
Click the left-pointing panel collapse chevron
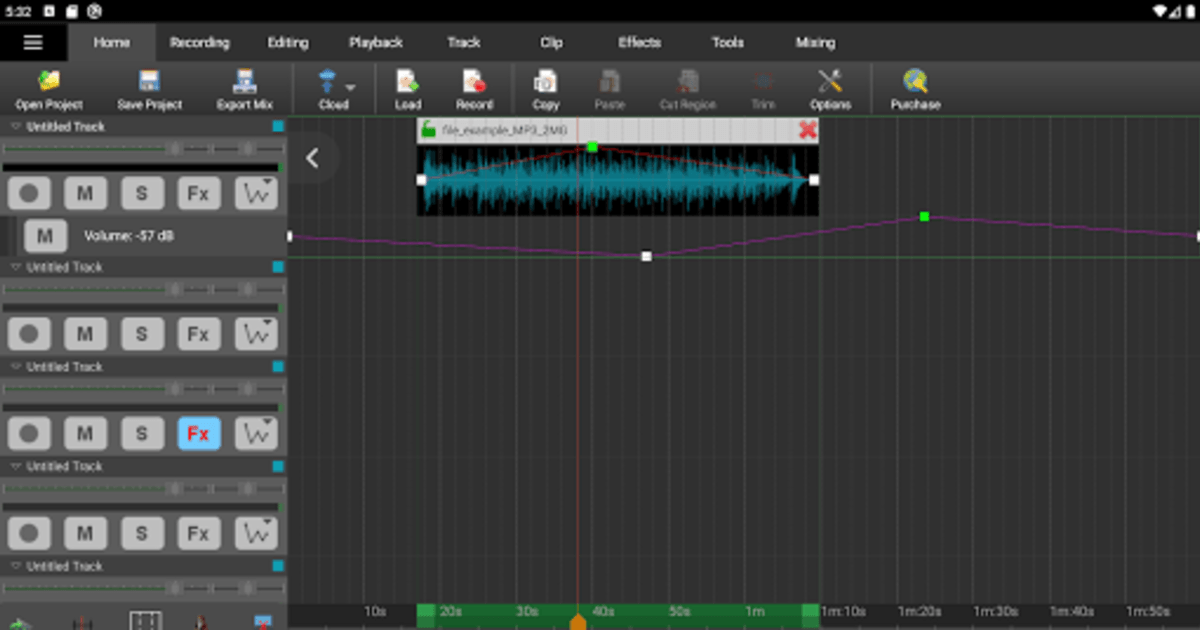pyautogui.click(x=313, y=158)
